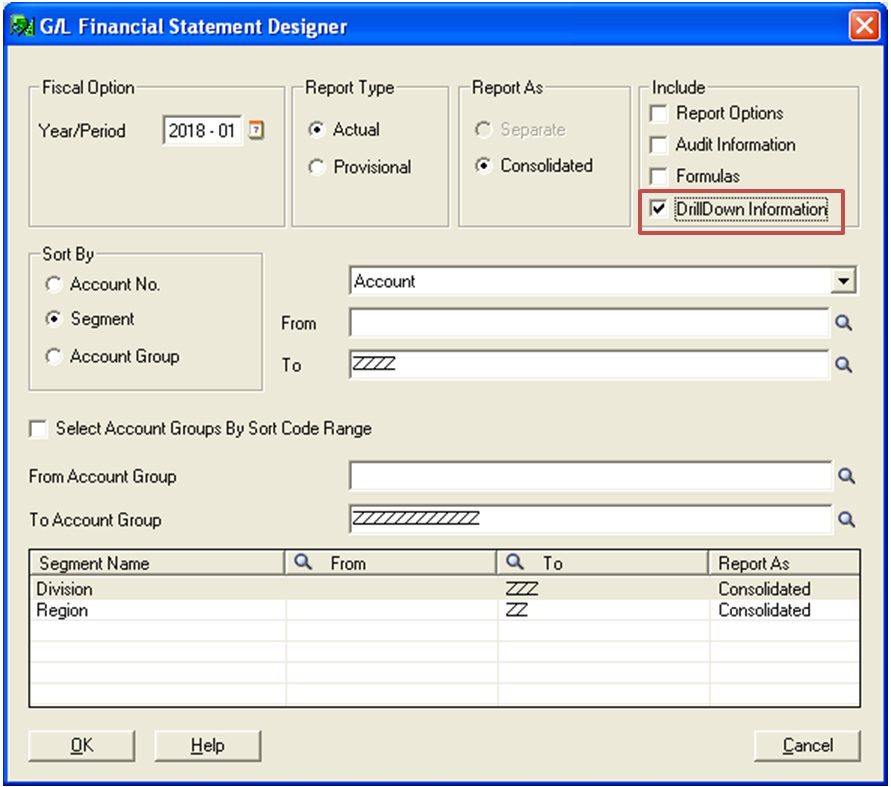Click magnifier icon in From column header
This screenshot has height=787, width=891.
(303, 563)
